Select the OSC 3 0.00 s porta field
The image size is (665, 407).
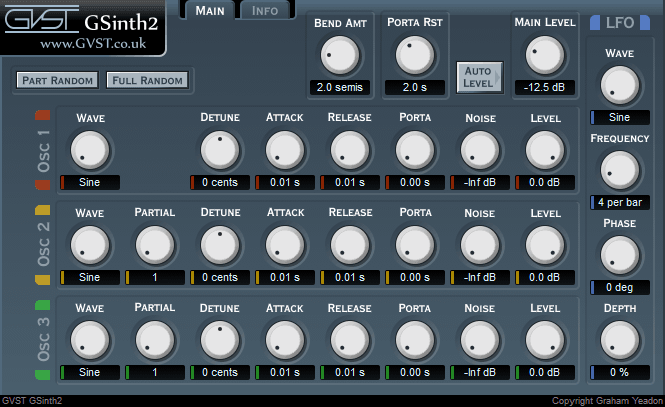point(415,372)
